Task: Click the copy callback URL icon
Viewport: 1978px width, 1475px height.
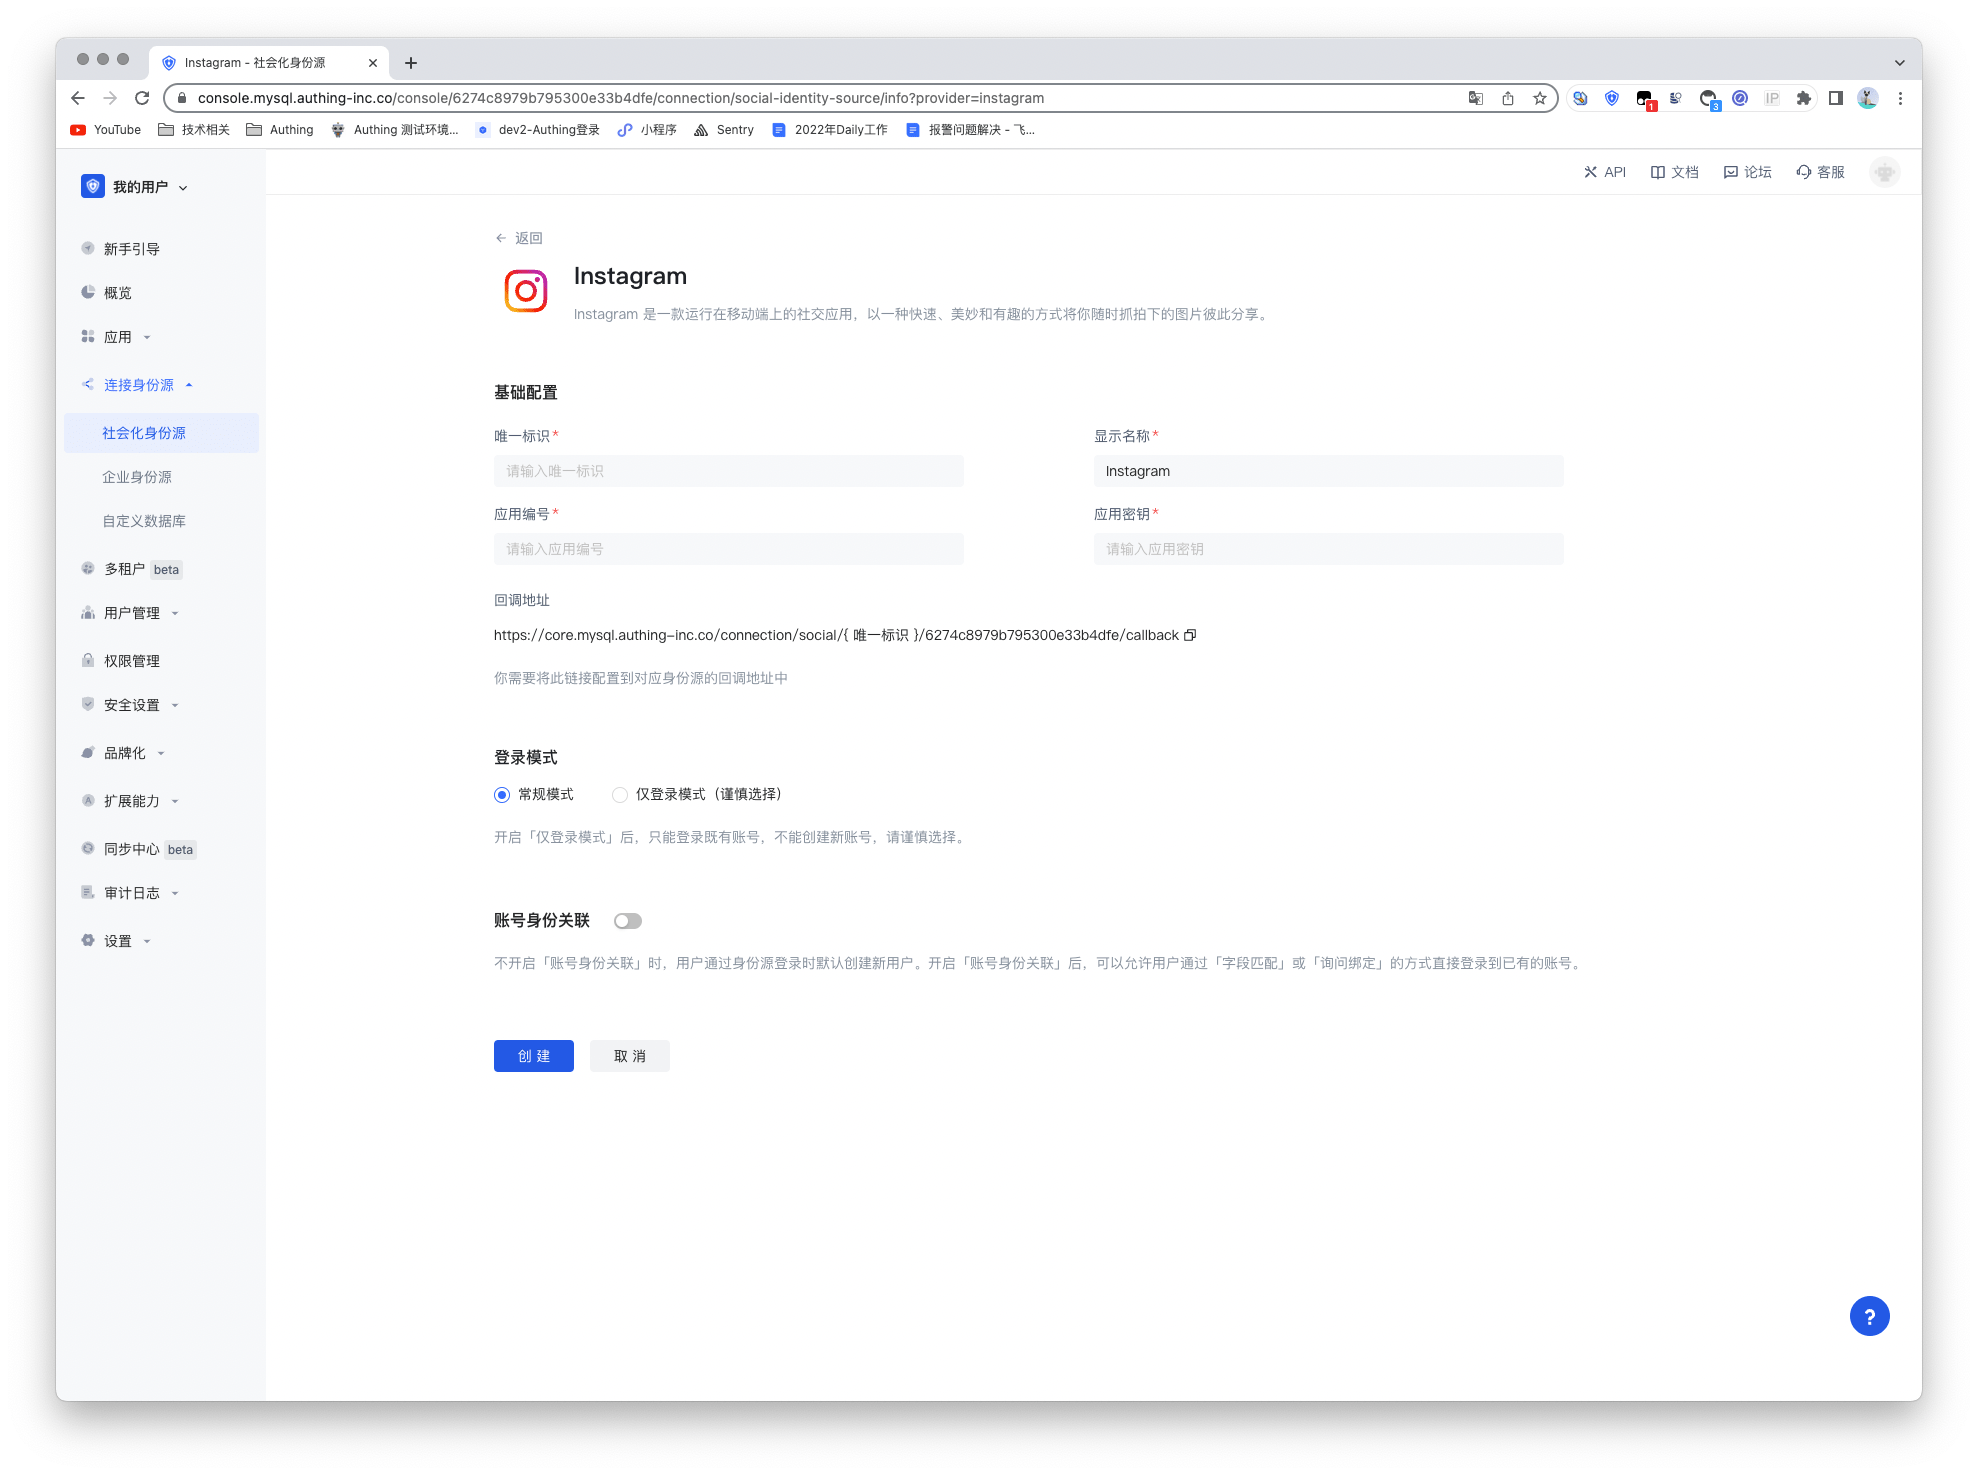Action: pyautogui.click(x=1190, y=635)
